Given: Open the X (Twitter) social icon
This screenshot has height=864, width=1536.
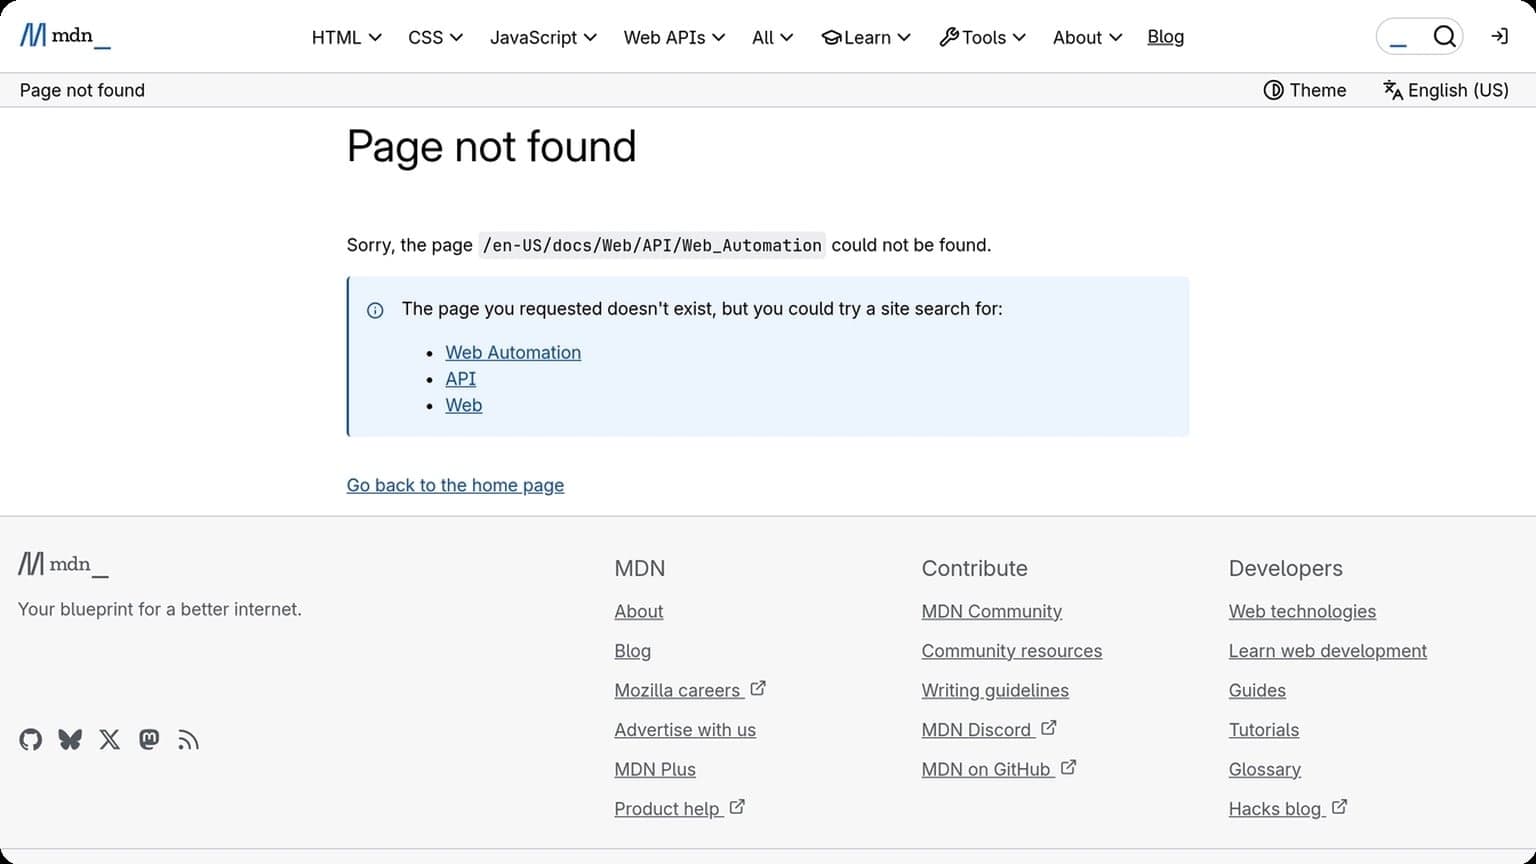Looking at the screenshot, I should tap(110, 740).
